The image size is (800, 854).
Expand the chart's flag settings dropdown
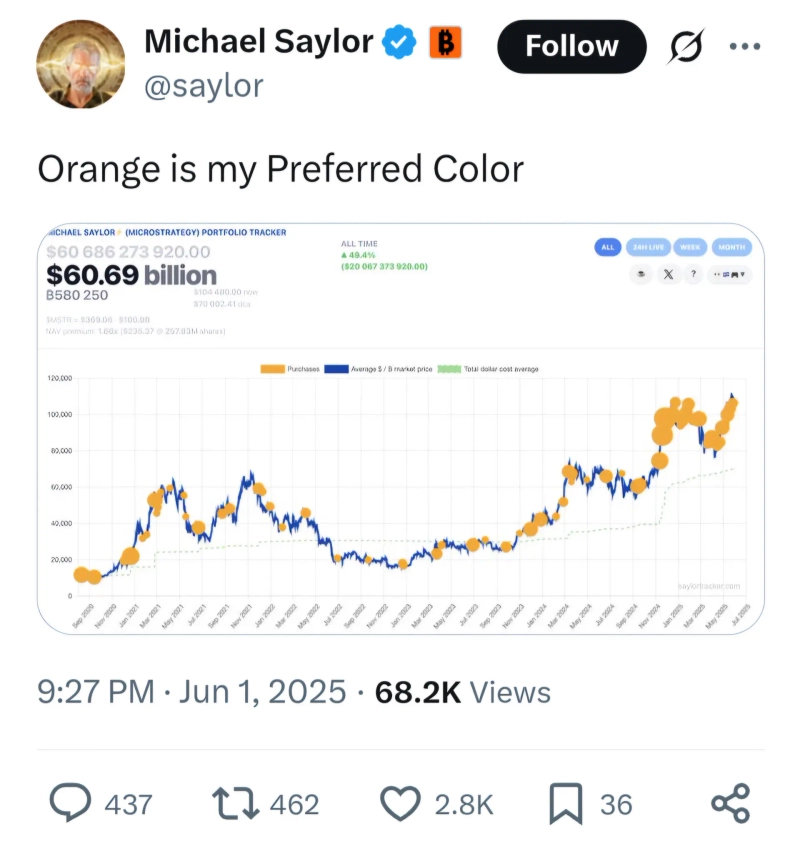[729, 274]
